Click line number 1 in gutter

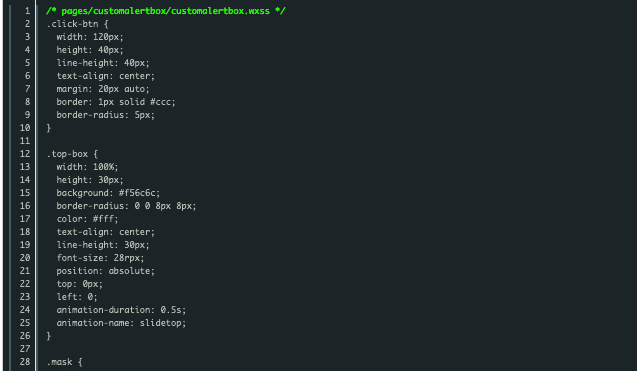point(27,11)
